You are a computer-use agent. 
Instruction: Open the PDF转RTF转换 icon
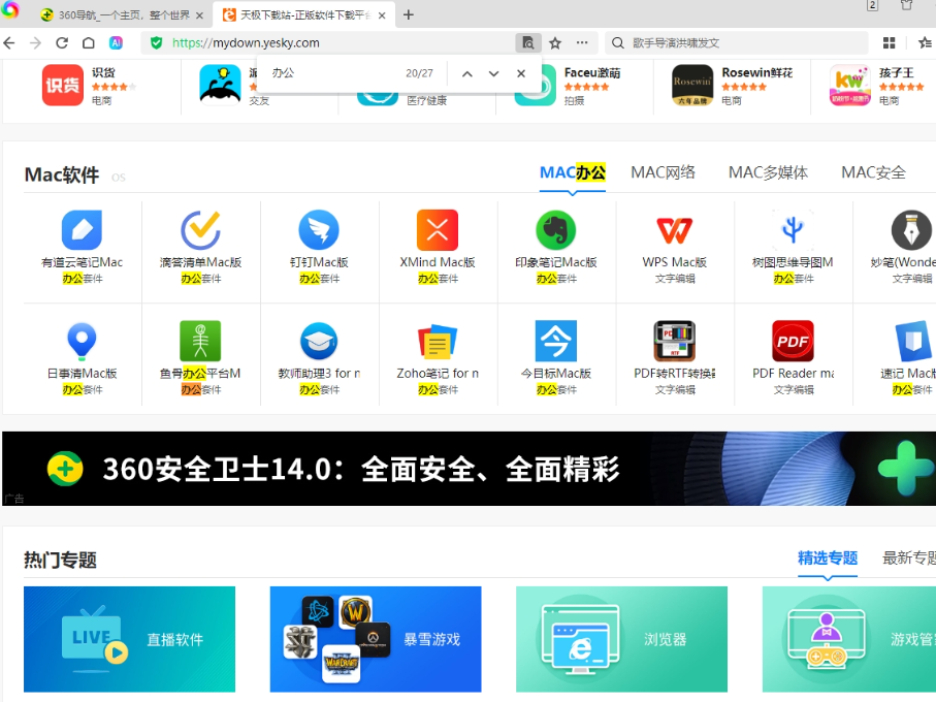tap(675, 341)
